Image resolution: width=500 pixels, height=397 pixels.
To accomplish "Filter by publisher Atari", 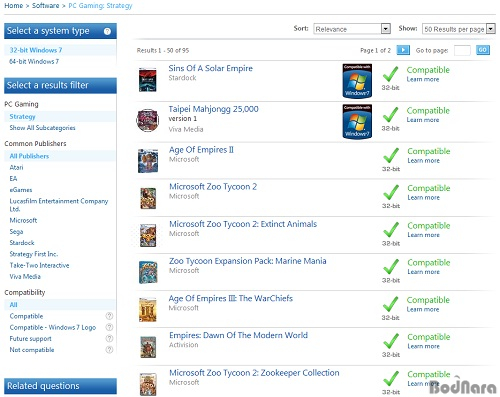I will [x=16, y=167].
